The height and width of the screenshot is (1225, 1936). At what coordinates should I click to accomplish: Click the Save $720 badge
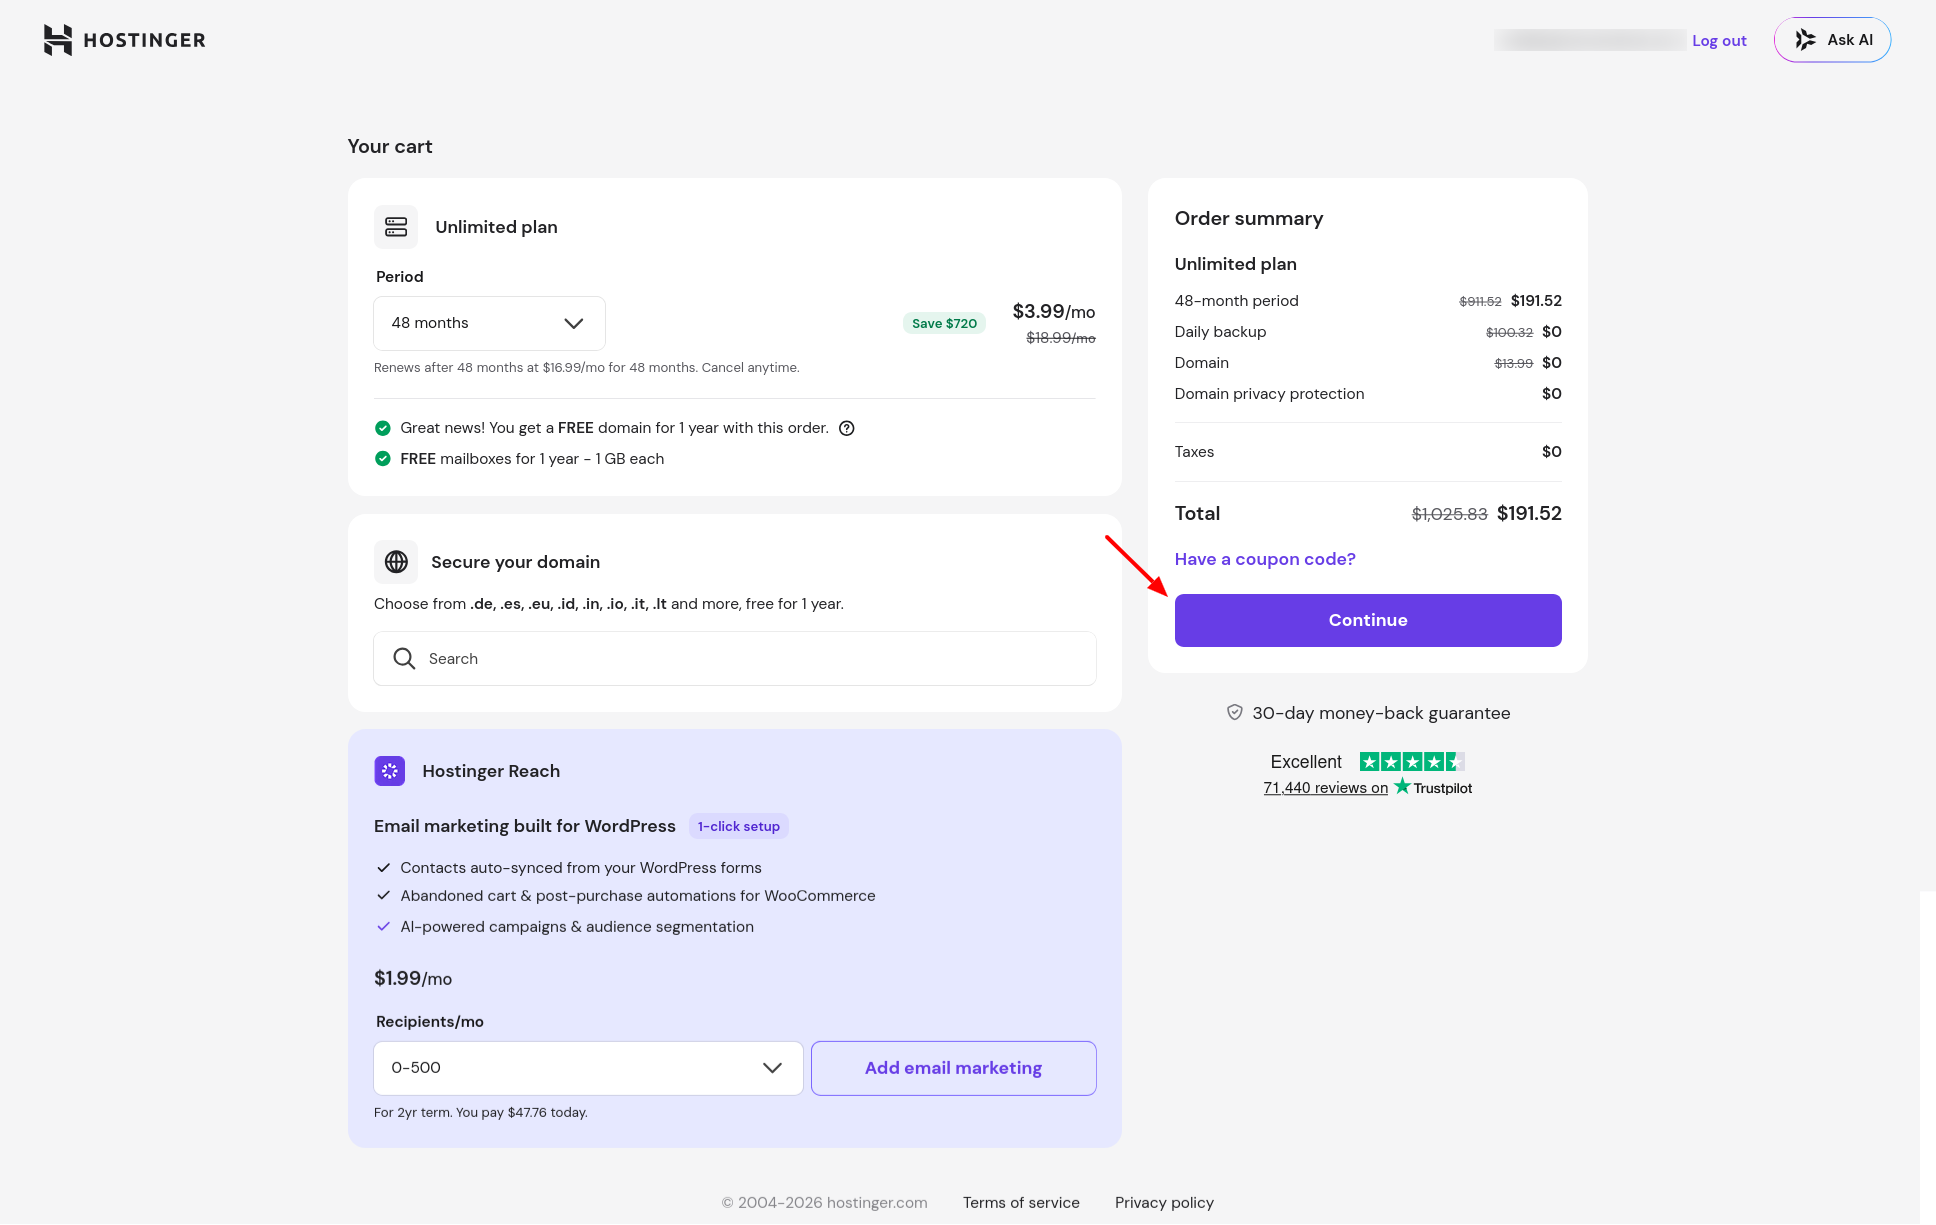tap(944, 323)
